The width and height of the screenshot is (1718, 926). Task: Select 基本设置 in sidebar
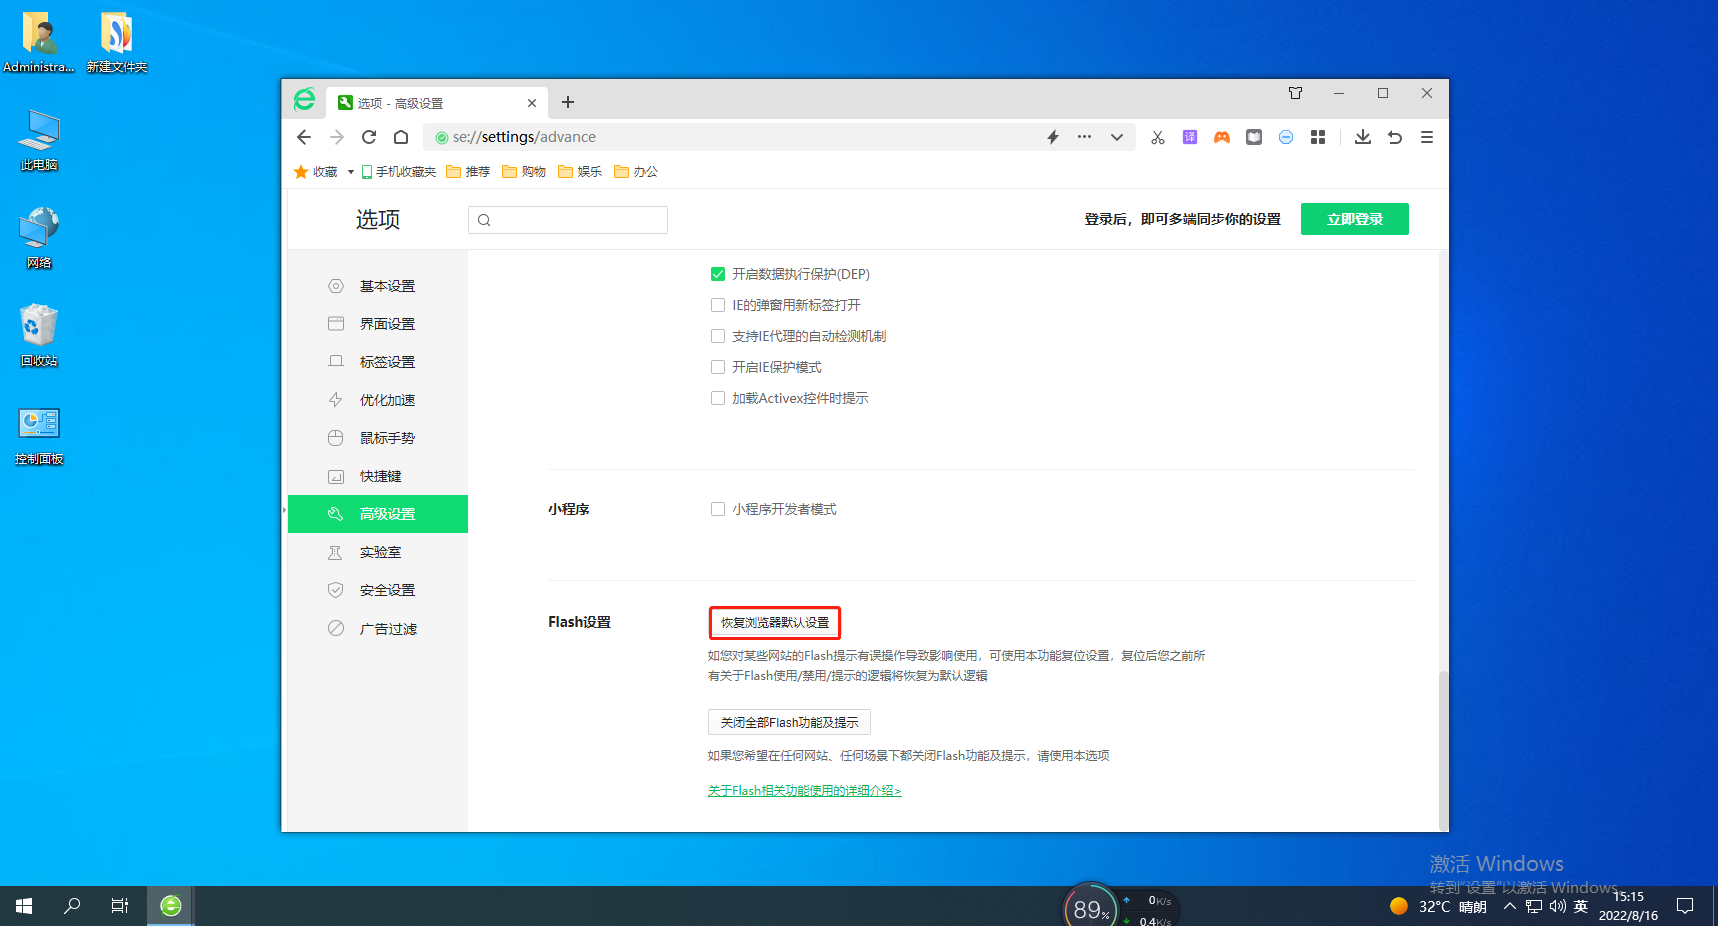coord(378,286)
